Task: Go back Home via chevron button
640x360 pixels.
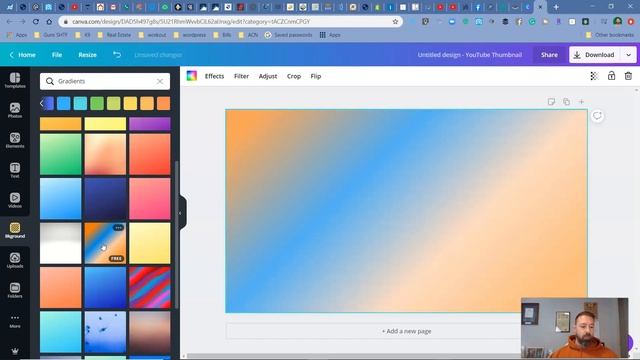Action: click(22, 55)
